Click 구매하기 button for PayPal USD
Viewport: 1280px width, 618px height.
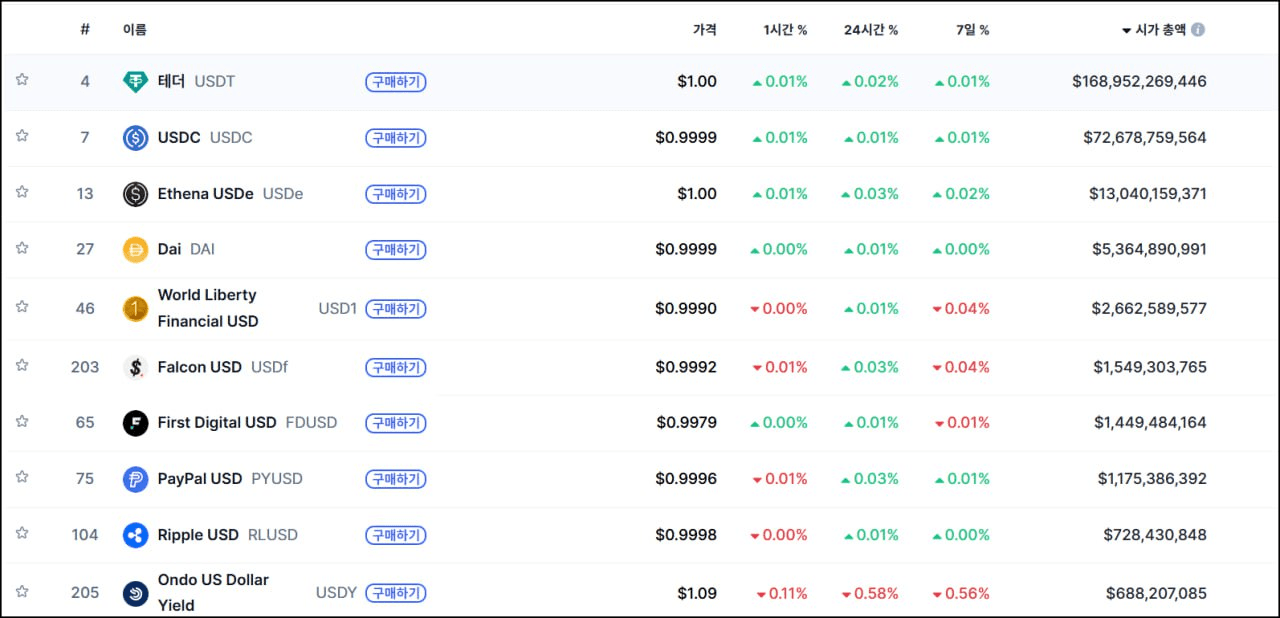pos(396,479)
